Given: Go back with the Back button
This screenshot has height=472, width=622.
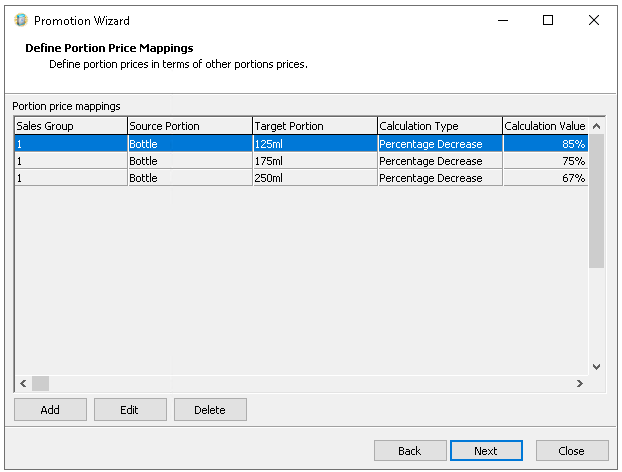Looking at the screenshot, I should [410, 451].
